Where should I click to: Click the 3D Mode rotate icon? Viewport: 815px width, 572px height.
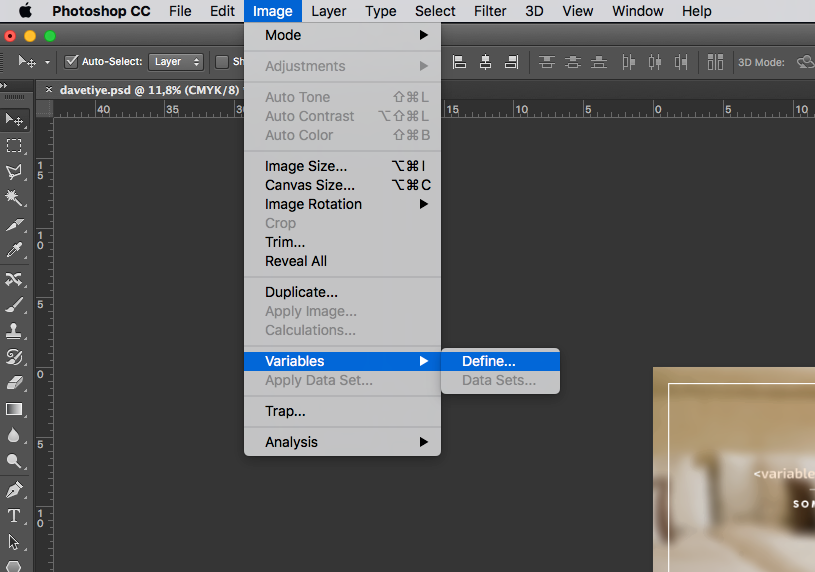pos(806,62)
